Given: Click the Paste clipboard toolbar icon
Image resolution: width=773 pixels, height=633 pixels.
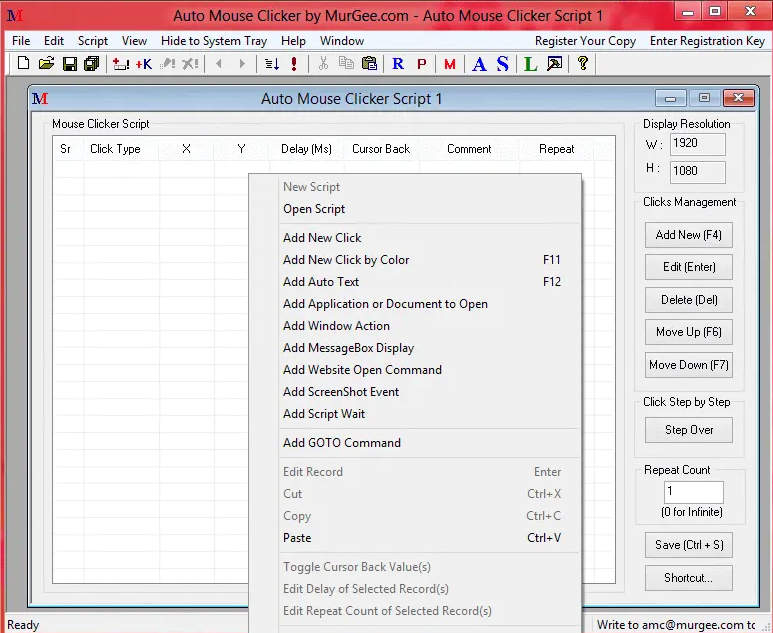Looking at the screenshot, I should coord(369,64).
